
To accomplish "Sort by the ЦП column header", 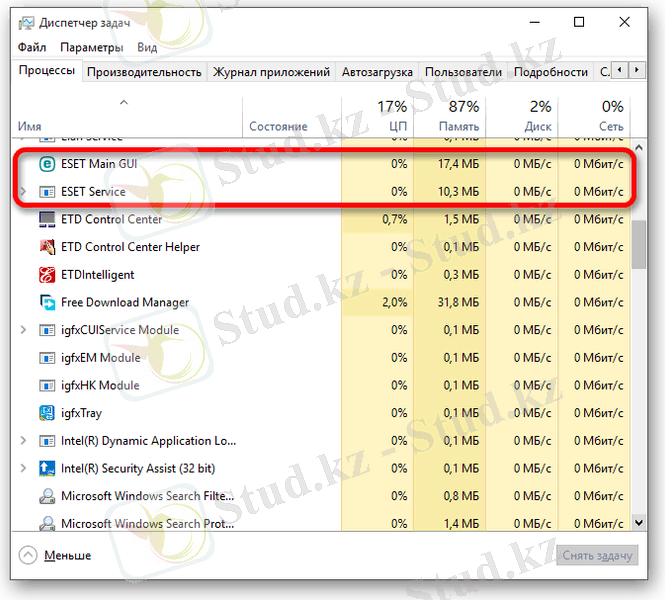I will 377,117.
